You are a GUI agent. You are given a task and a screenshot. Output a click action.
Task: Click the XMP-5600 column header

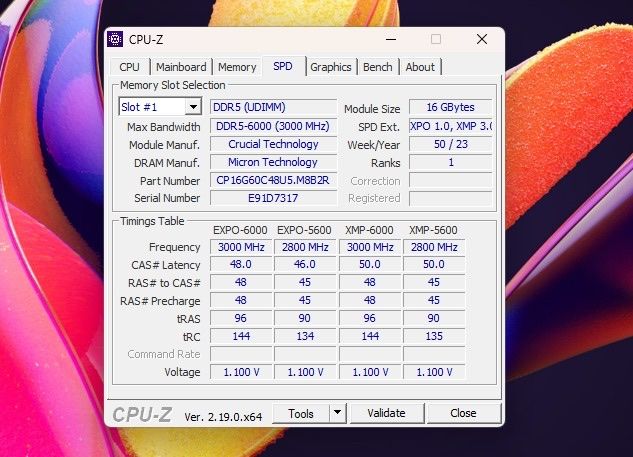click(x=433, y=230)
